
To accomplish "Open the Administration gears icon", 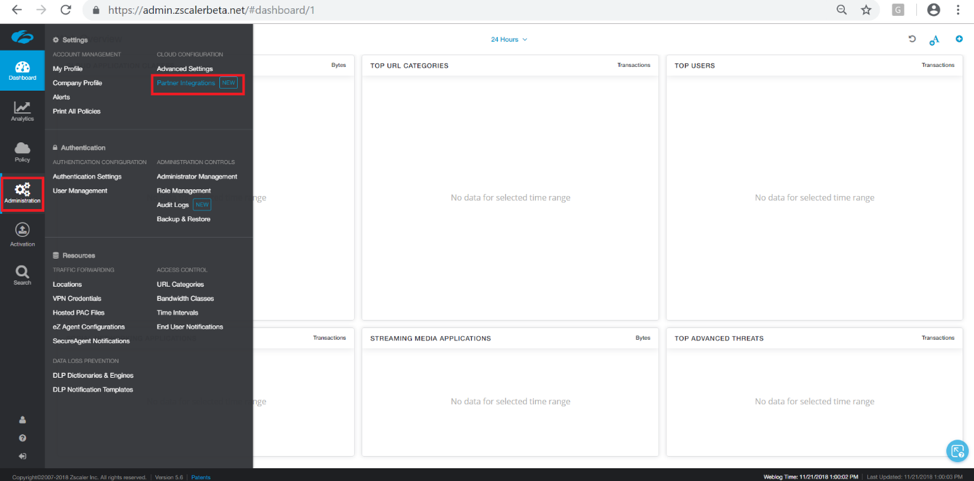I will pos(22,194).
